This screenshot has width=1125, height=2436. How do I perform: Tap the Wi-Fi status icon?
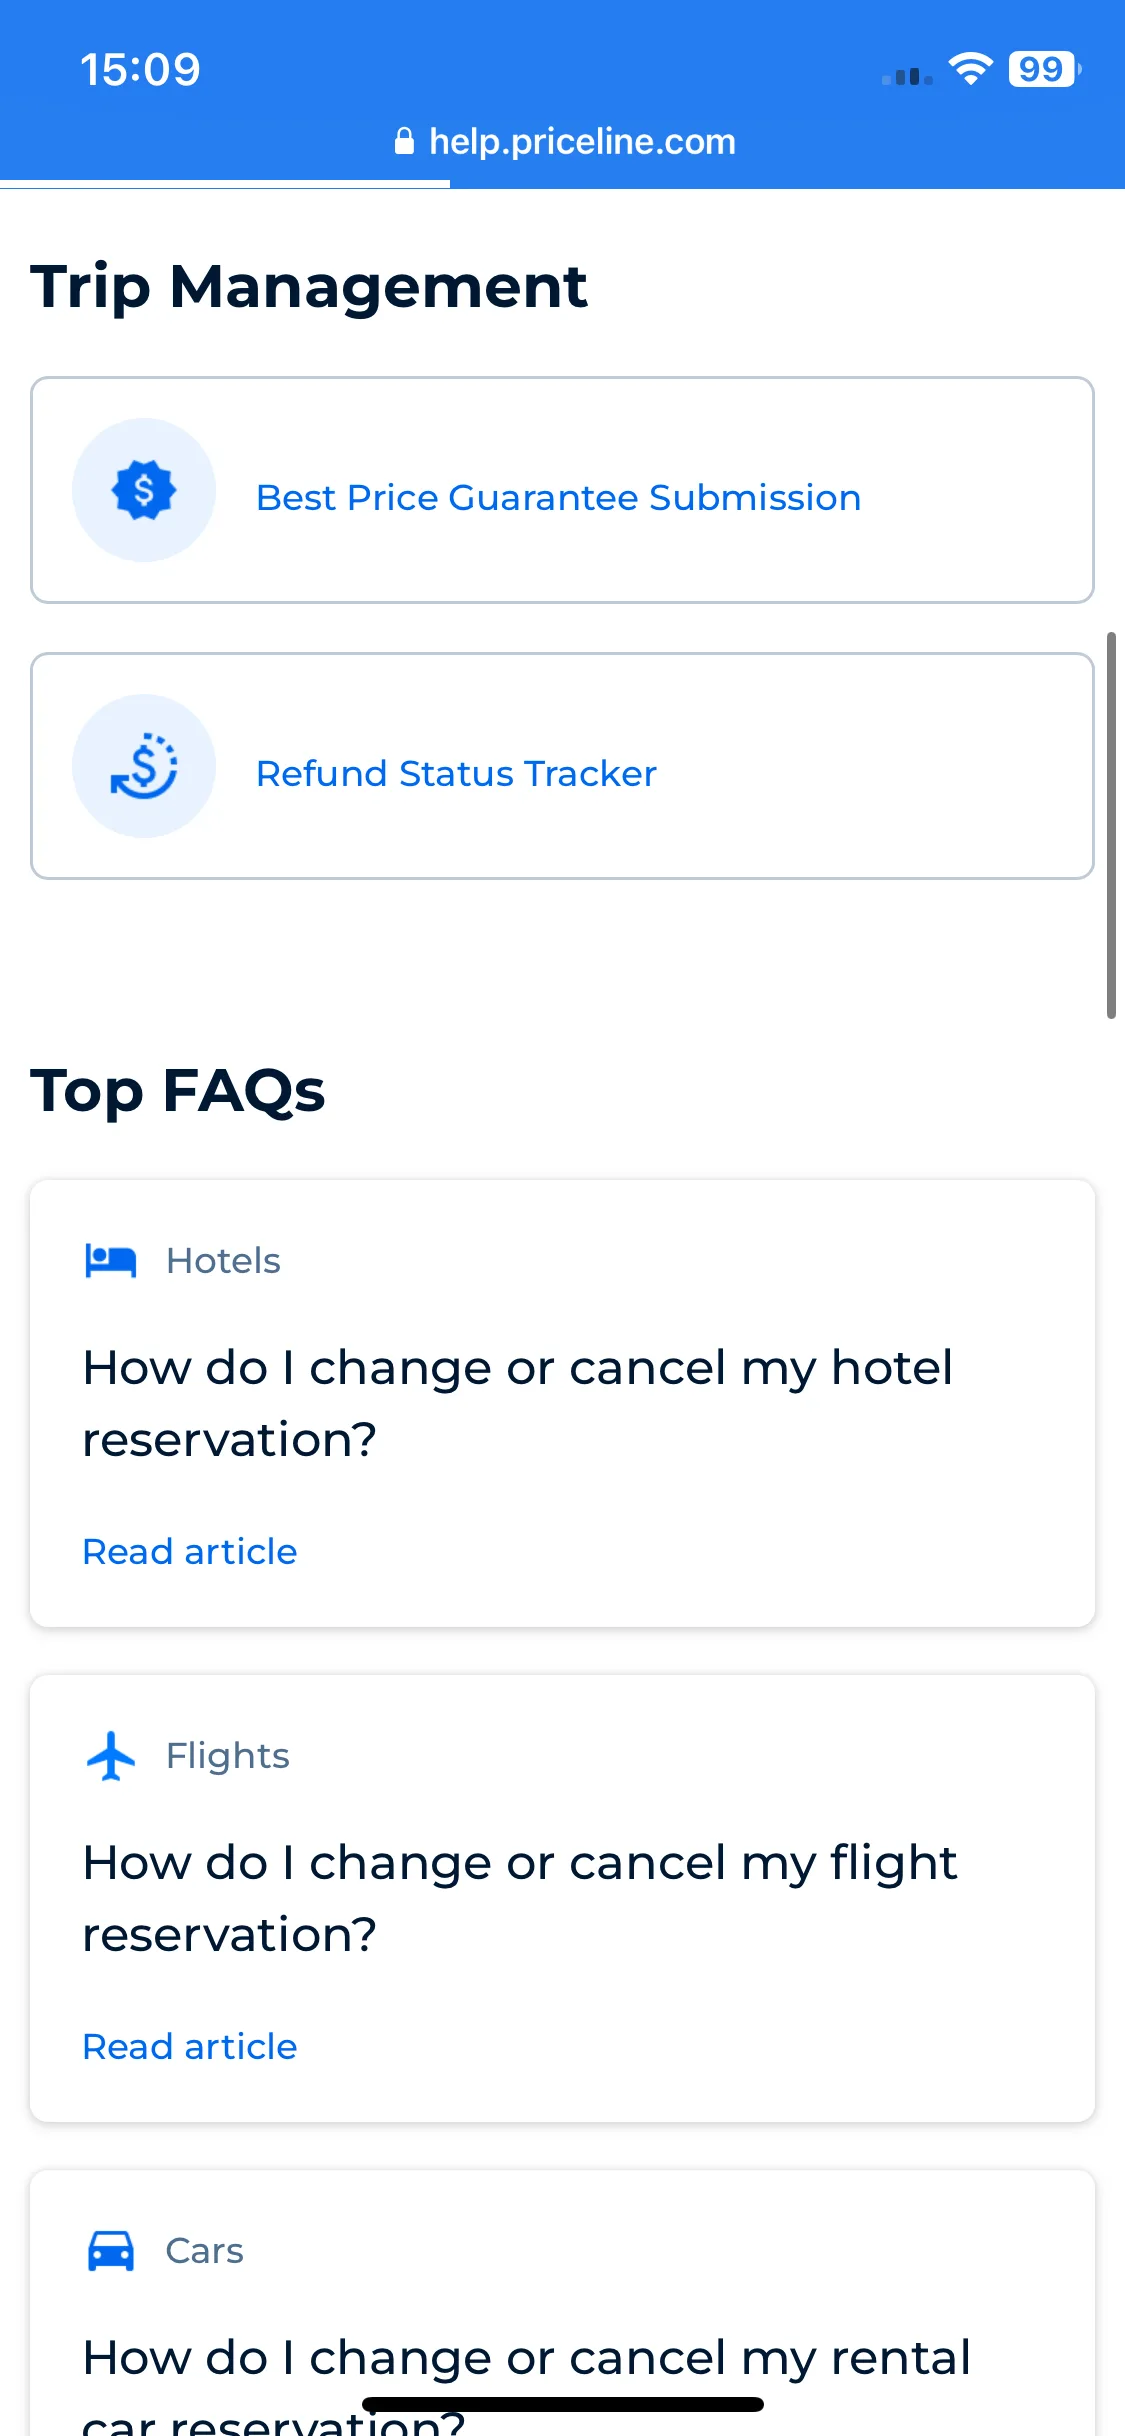coord(970,69)
